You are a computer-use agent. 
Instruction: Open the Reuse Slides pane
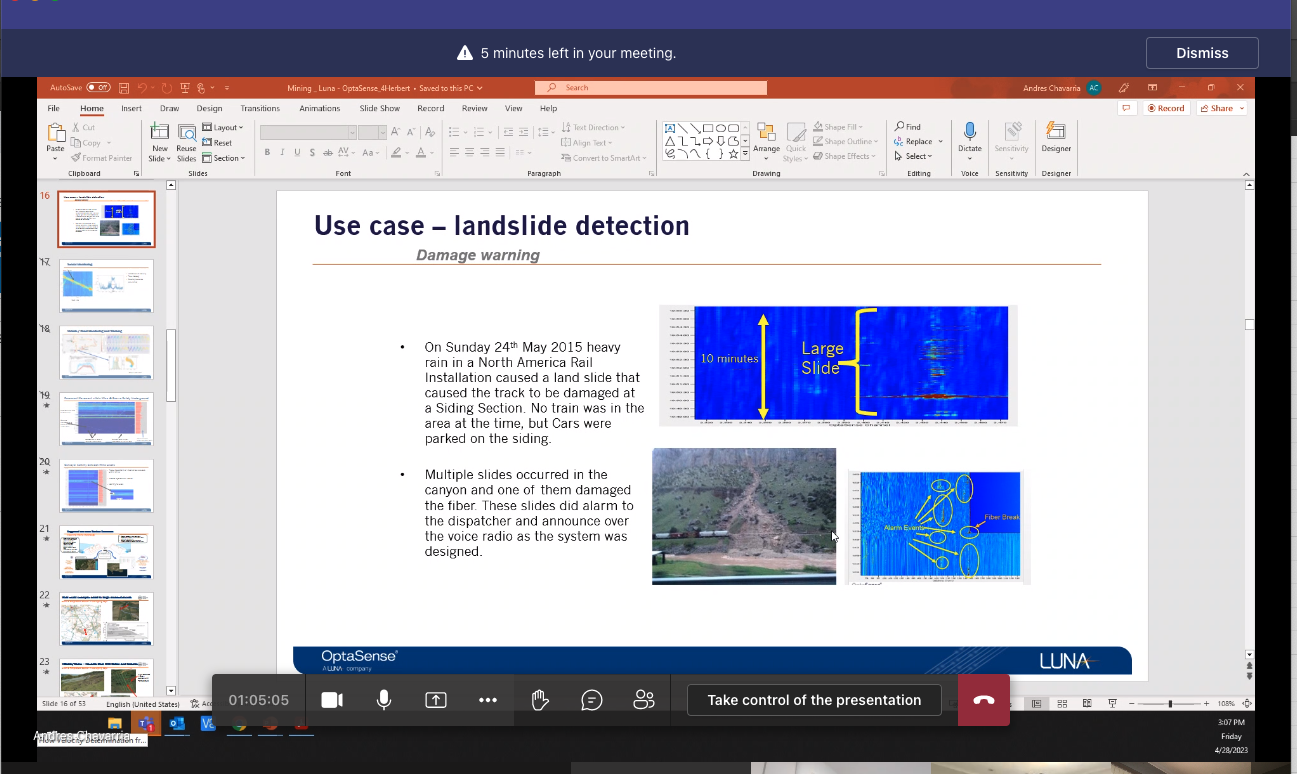pos(187,142)
